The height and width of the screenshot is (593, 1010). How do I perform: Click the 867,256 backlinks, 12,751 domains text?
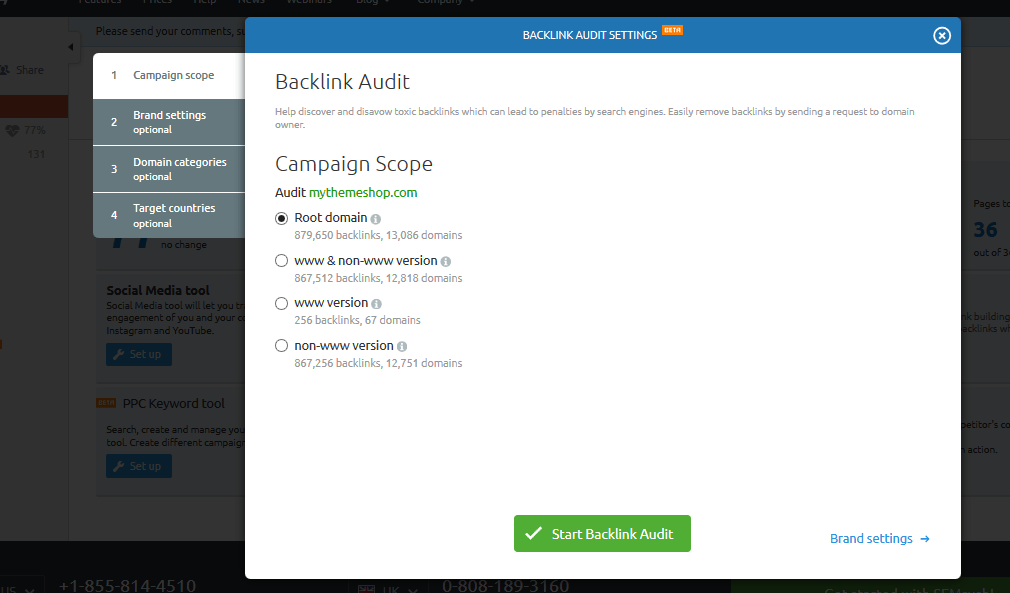[378, 363]
